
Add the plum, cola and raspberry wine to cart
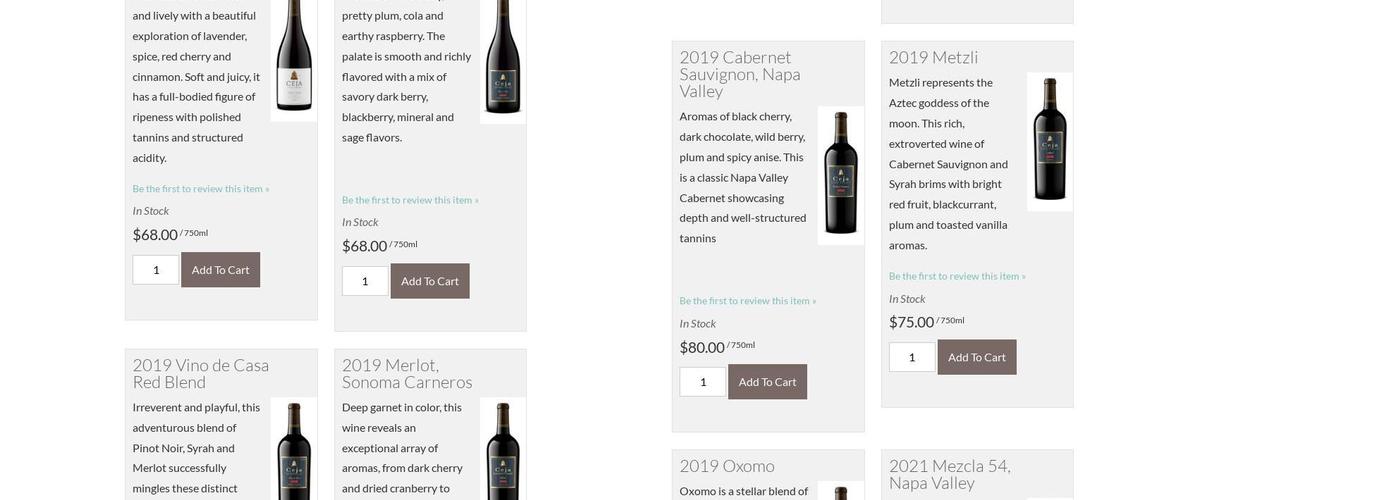click(429, 281)
